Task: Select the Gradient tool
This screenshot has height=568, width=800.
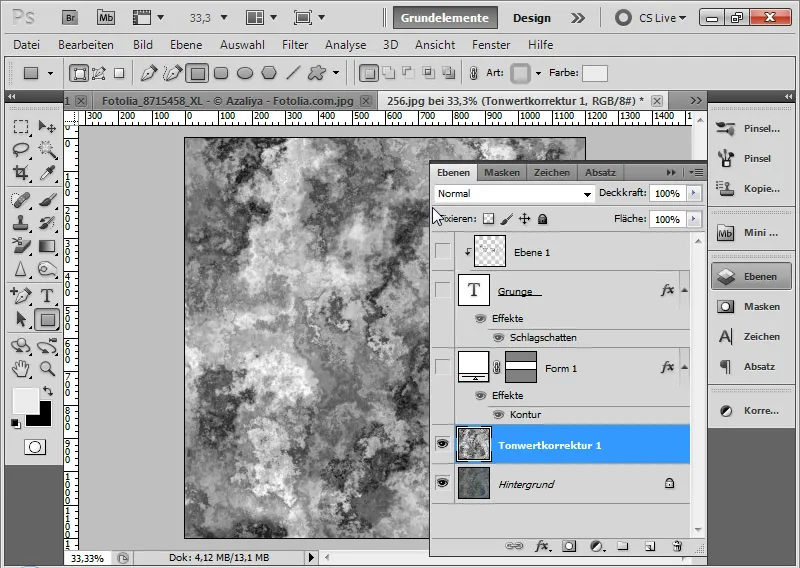Action: pyautogui.click(x=47, y=246)
